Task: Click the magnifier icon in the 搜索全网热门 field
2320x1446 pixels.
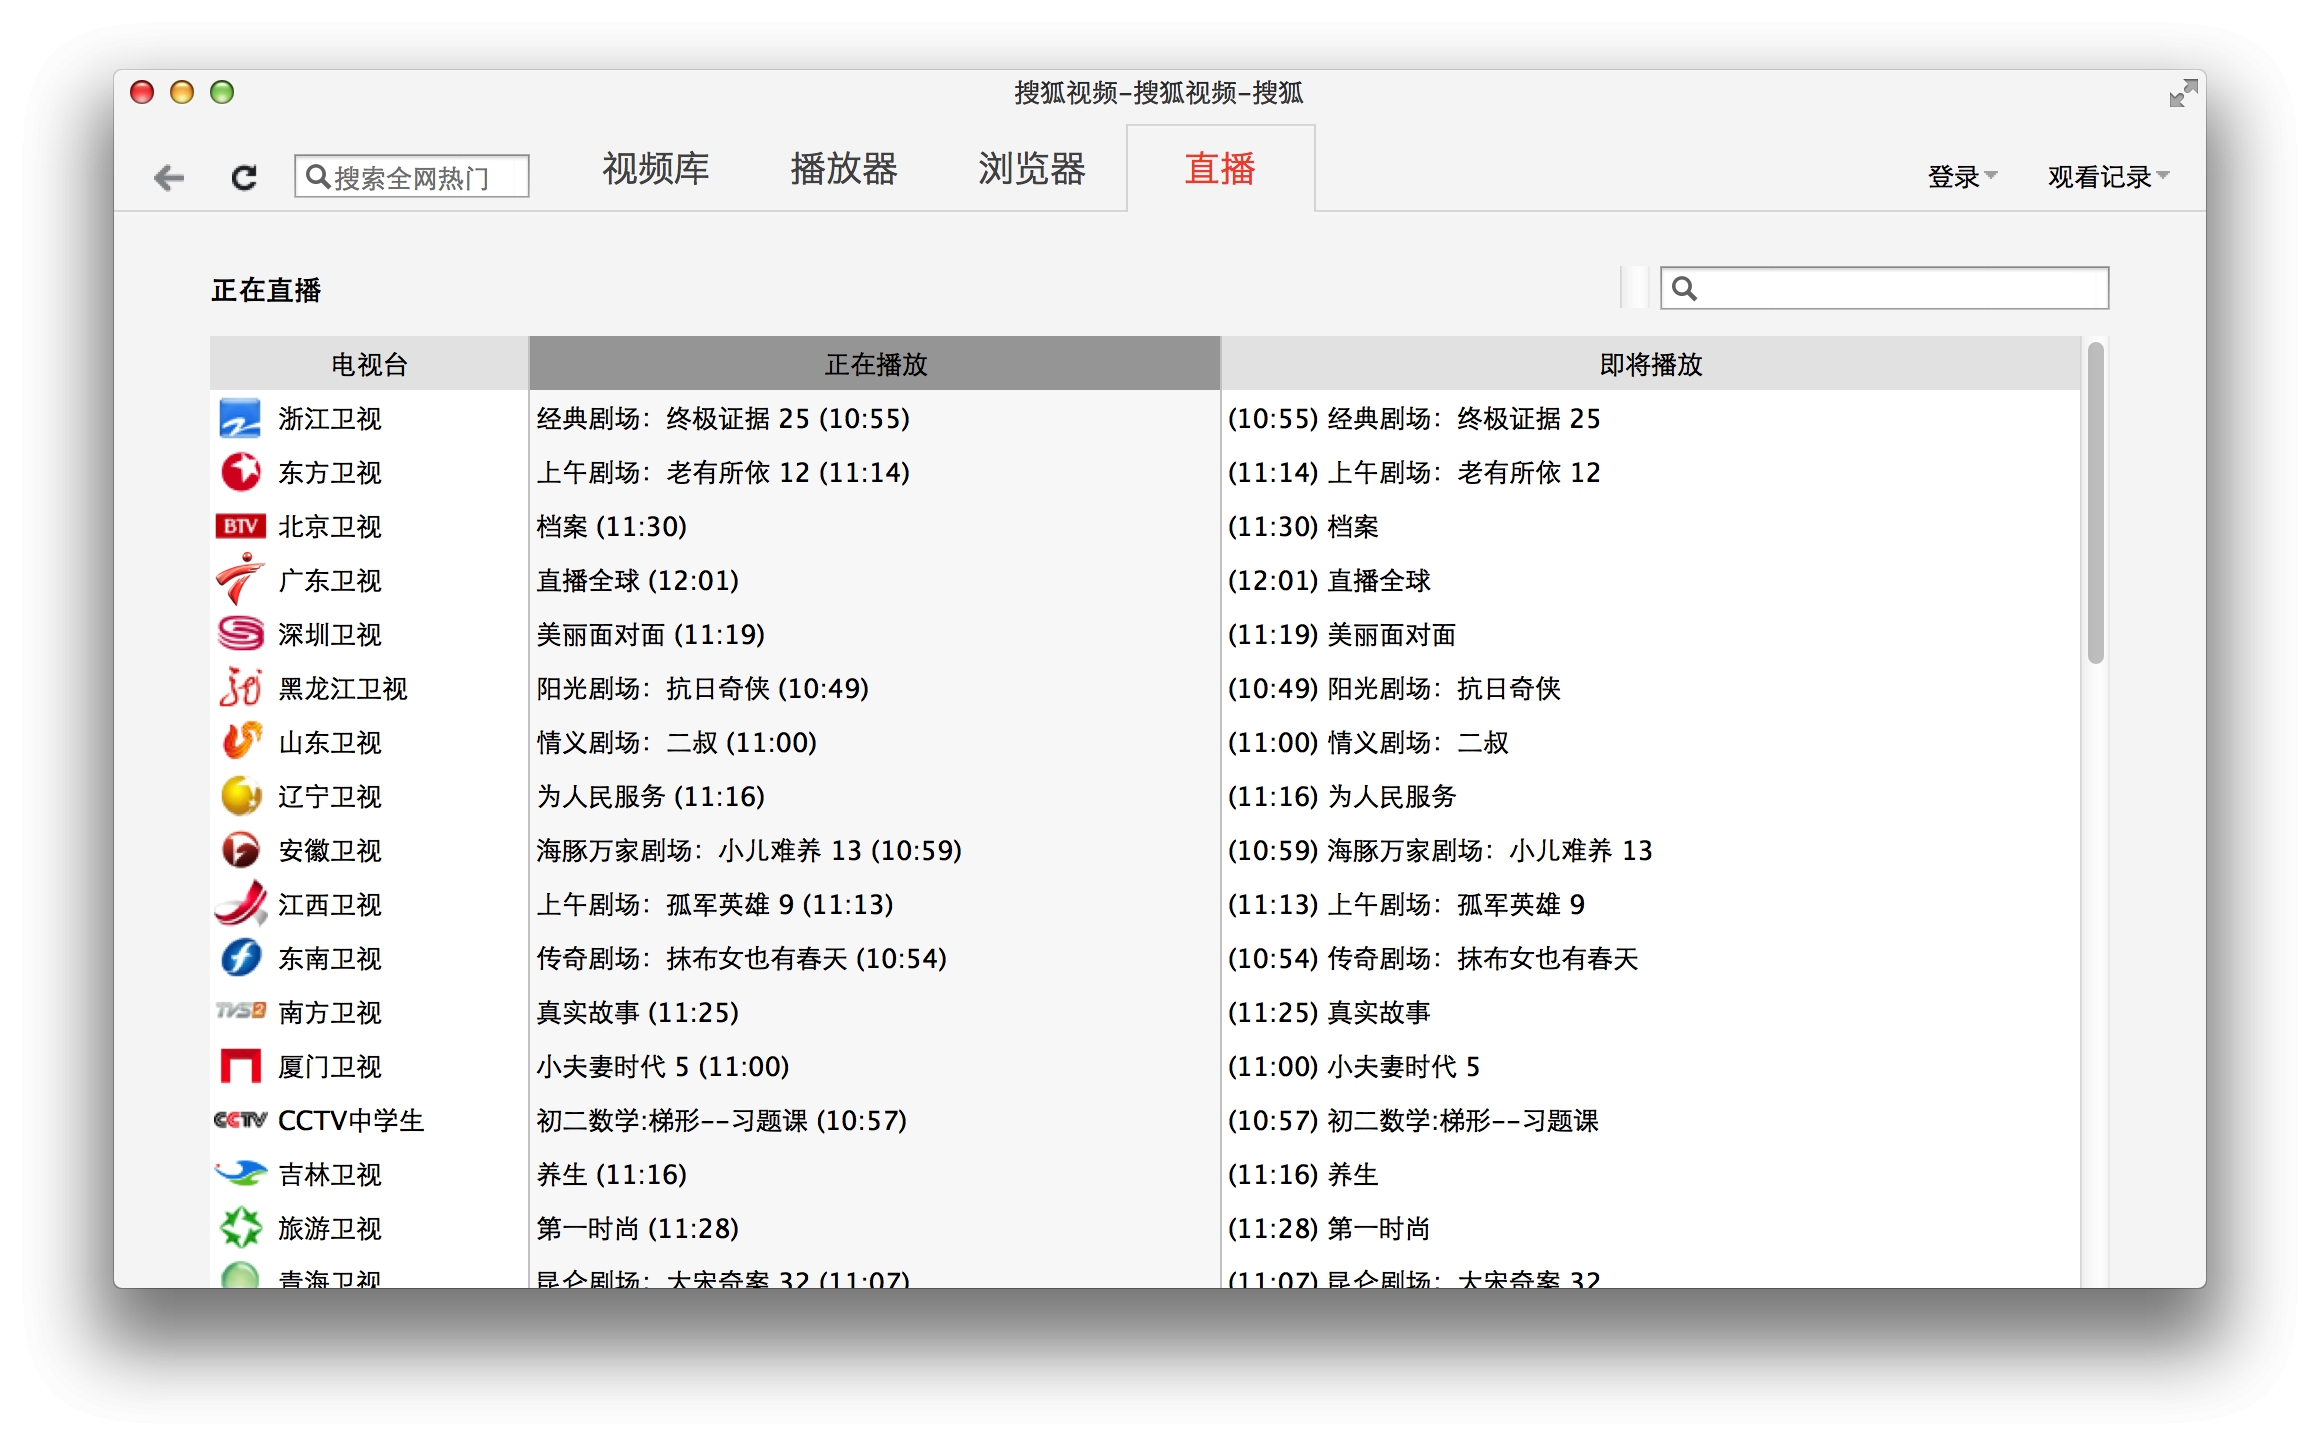Action: (x=317, y=177)
